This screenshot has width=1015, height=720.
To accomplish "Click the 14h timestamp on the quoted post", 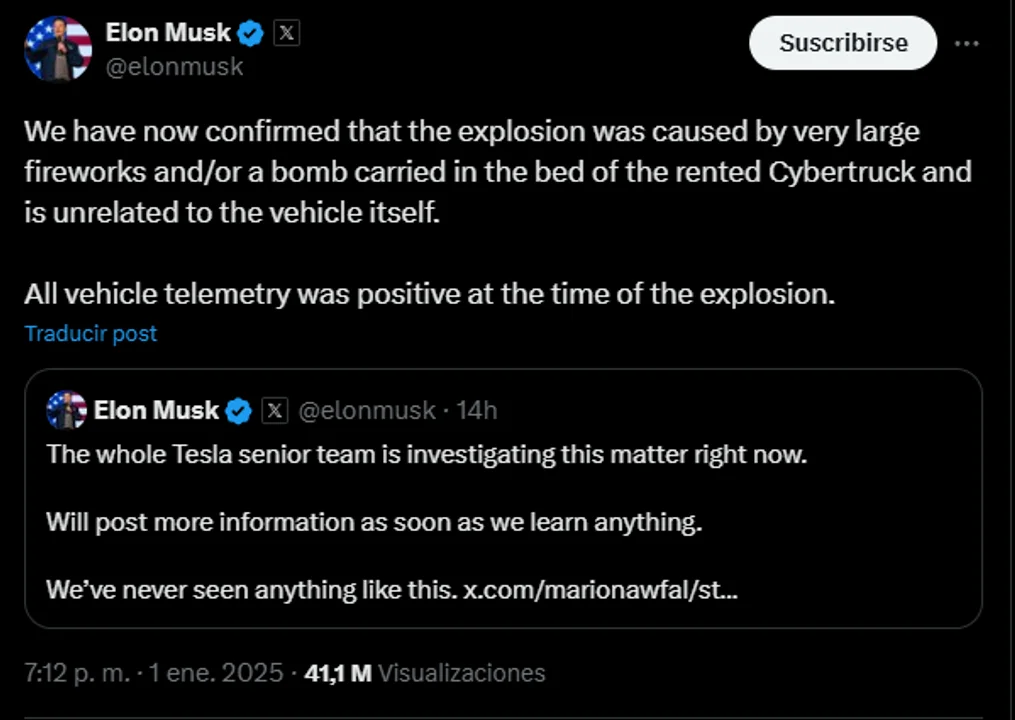I will point(477,410).
